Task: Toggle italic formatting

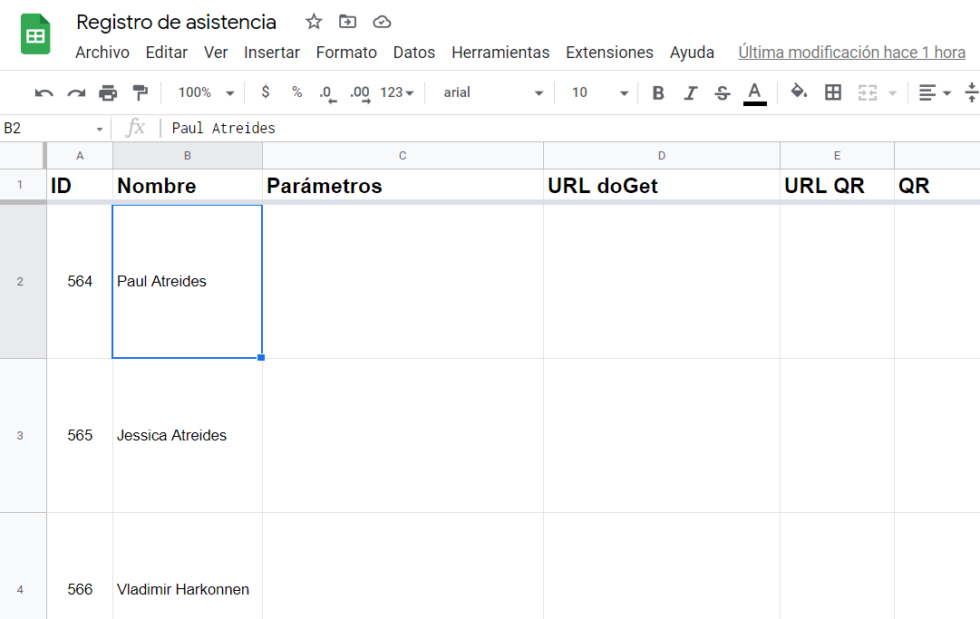Action: (x=691, y=92)
